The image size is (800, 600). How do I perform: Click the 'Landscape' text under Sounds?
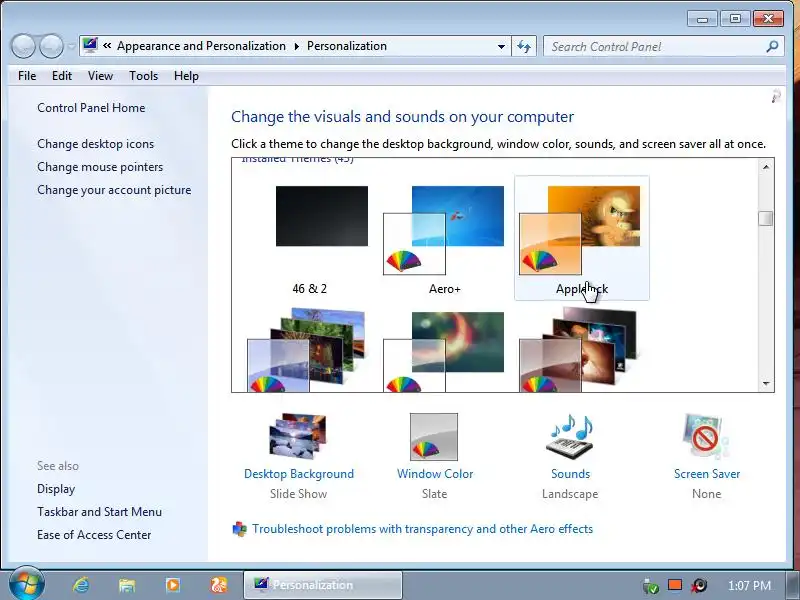[x=570, y=494]
